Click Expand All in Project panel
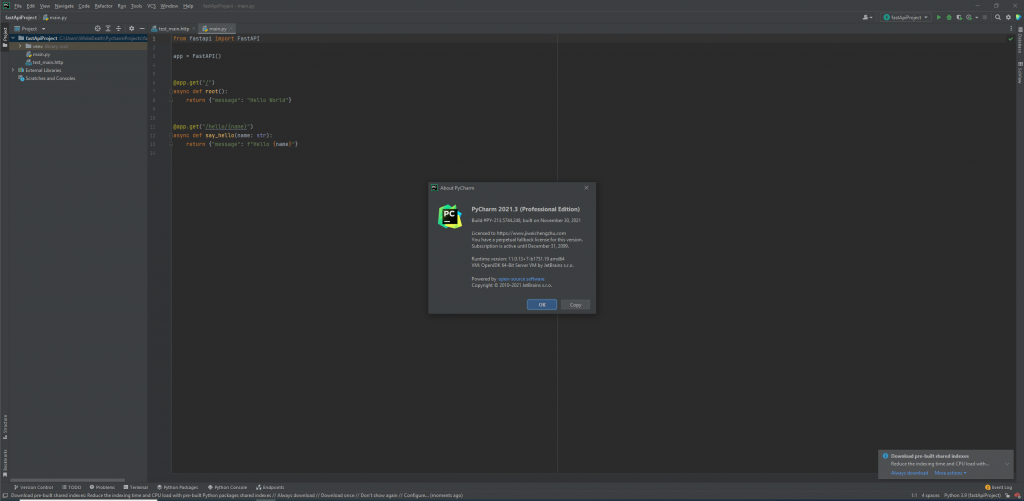Viewport: 1024px width, 501px height. pyautogui.click(x=108, y=29)
